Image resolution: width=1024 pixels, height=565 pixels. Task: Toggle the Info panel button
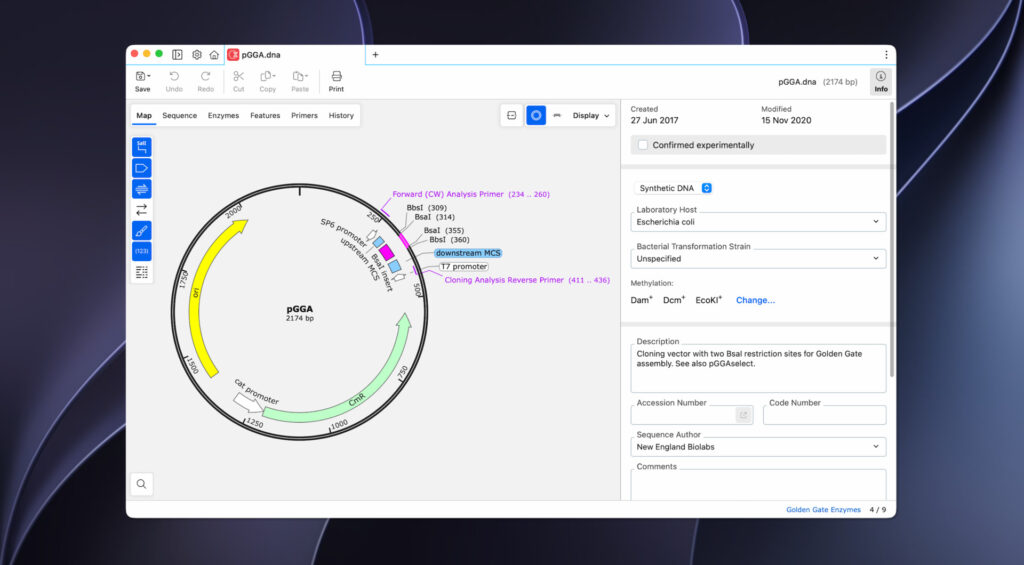click(x=881, y=82)
